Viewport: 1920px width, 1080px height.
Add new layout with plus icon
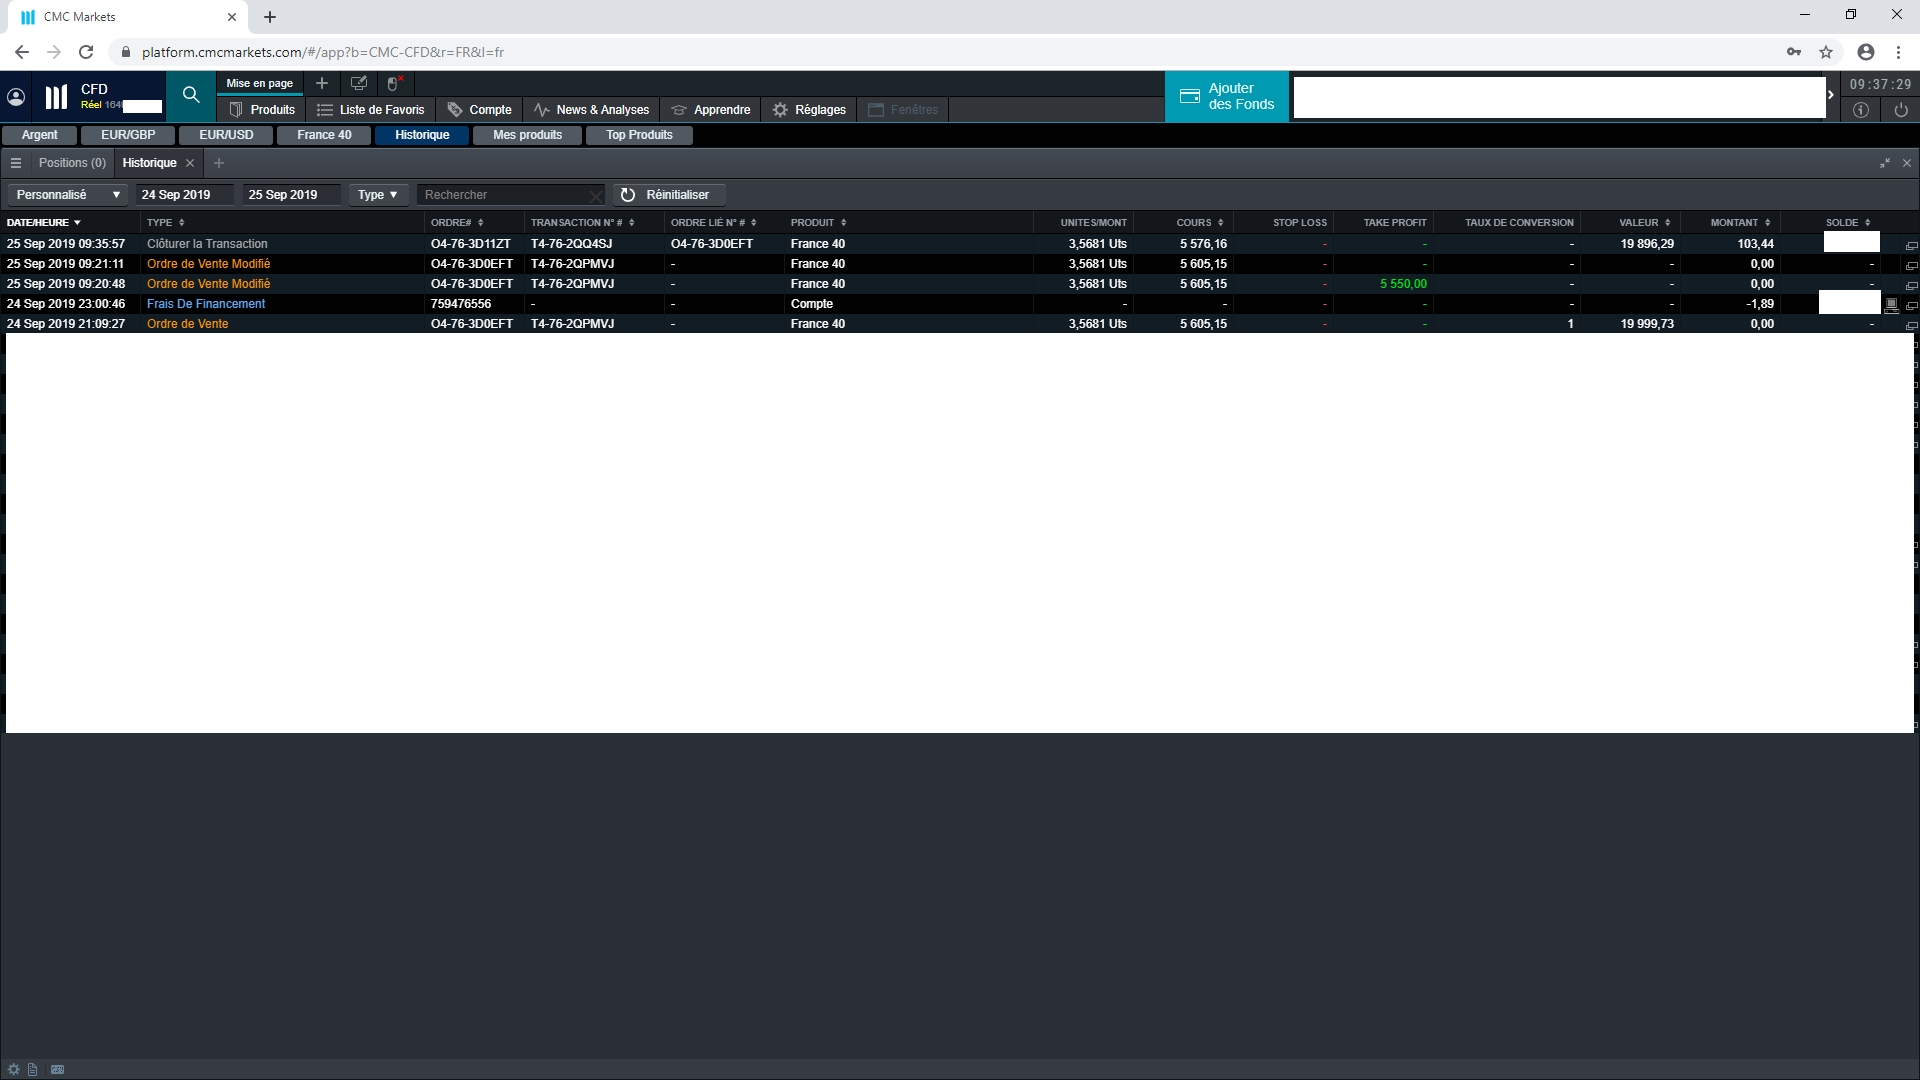tap(322, 83)
